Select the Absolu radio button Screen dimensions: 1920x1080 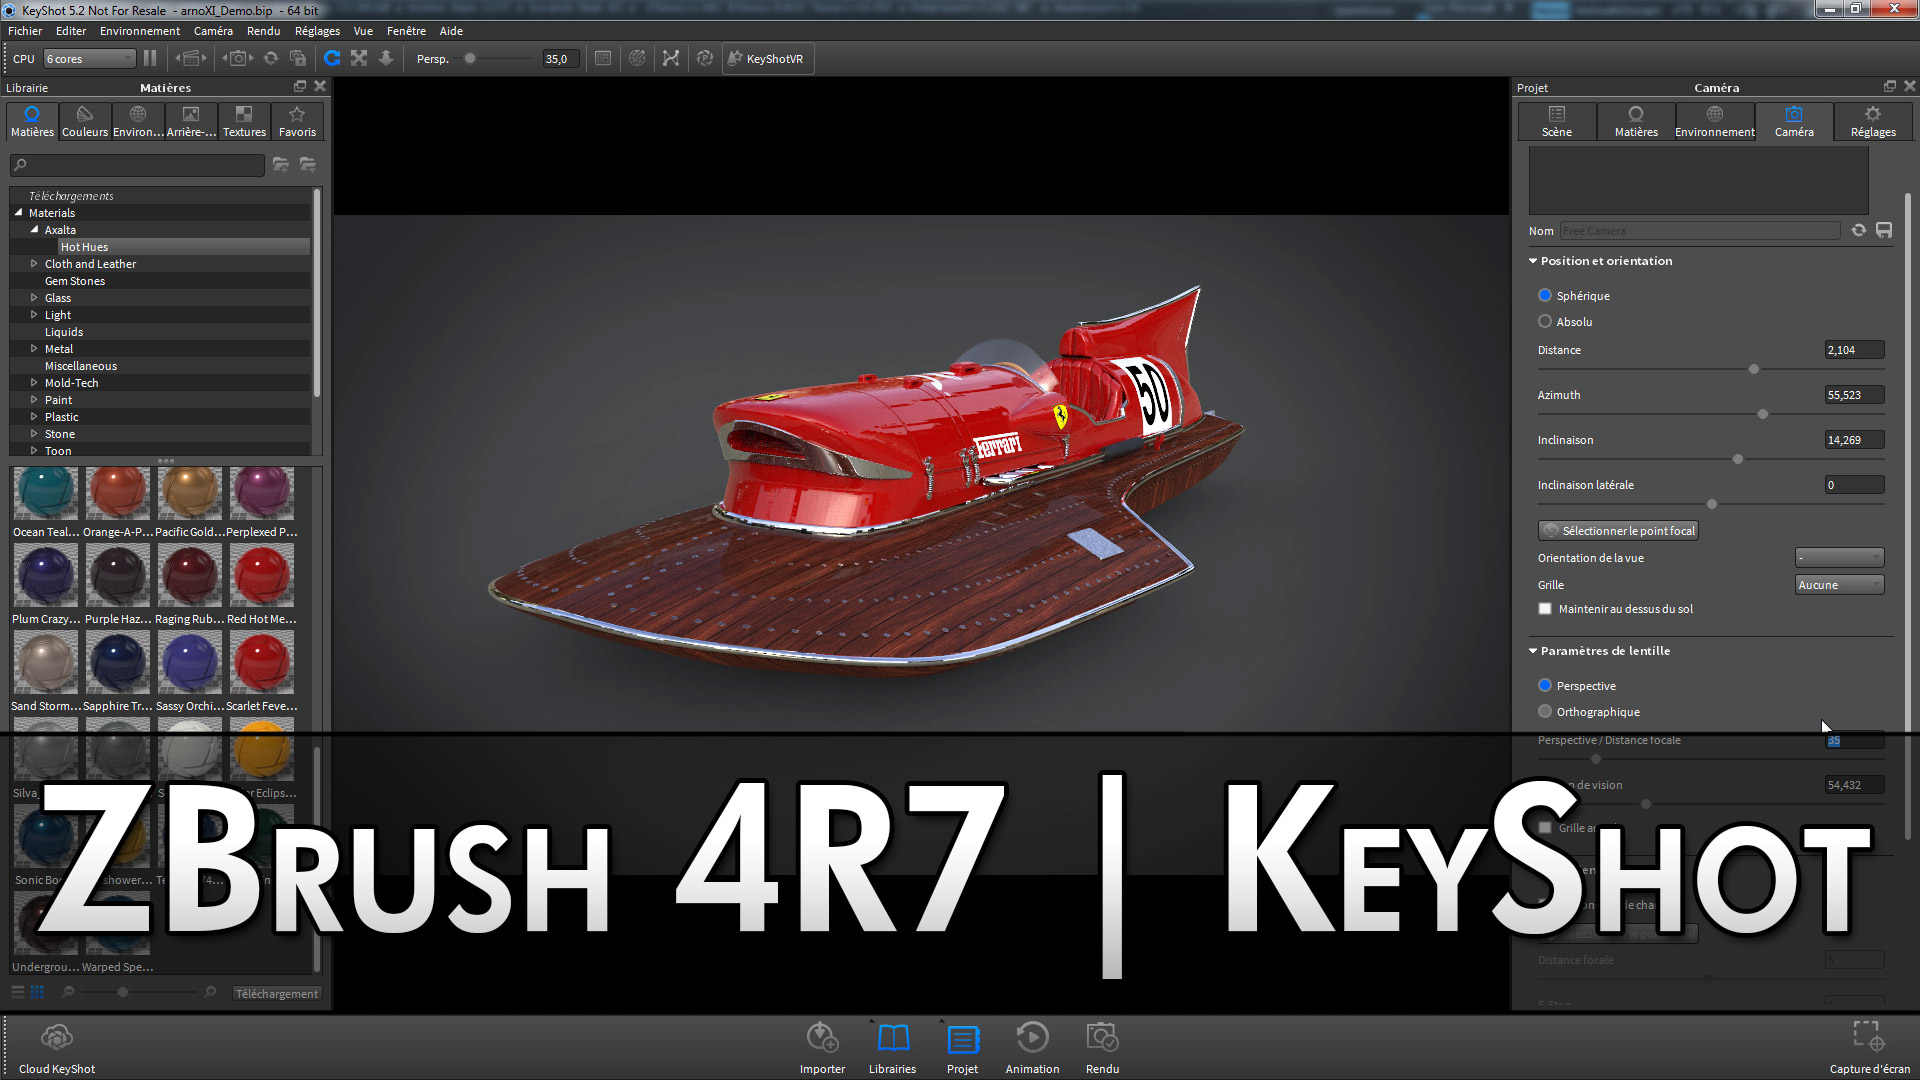pos(1545,321)
